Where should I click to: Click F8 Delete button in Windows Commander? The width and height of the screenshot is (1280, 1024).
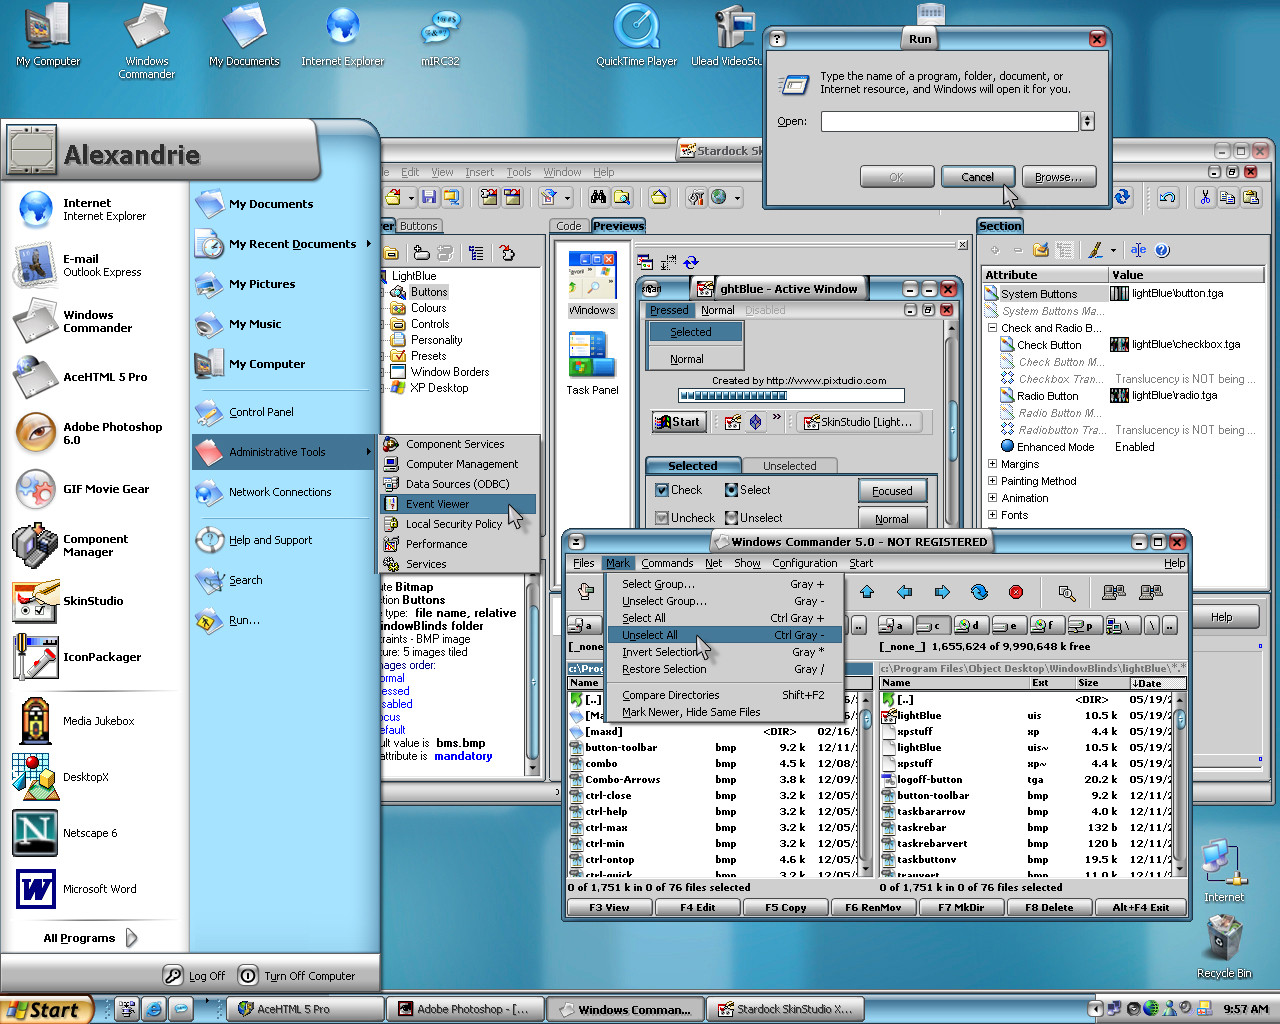coord(1049,908)
